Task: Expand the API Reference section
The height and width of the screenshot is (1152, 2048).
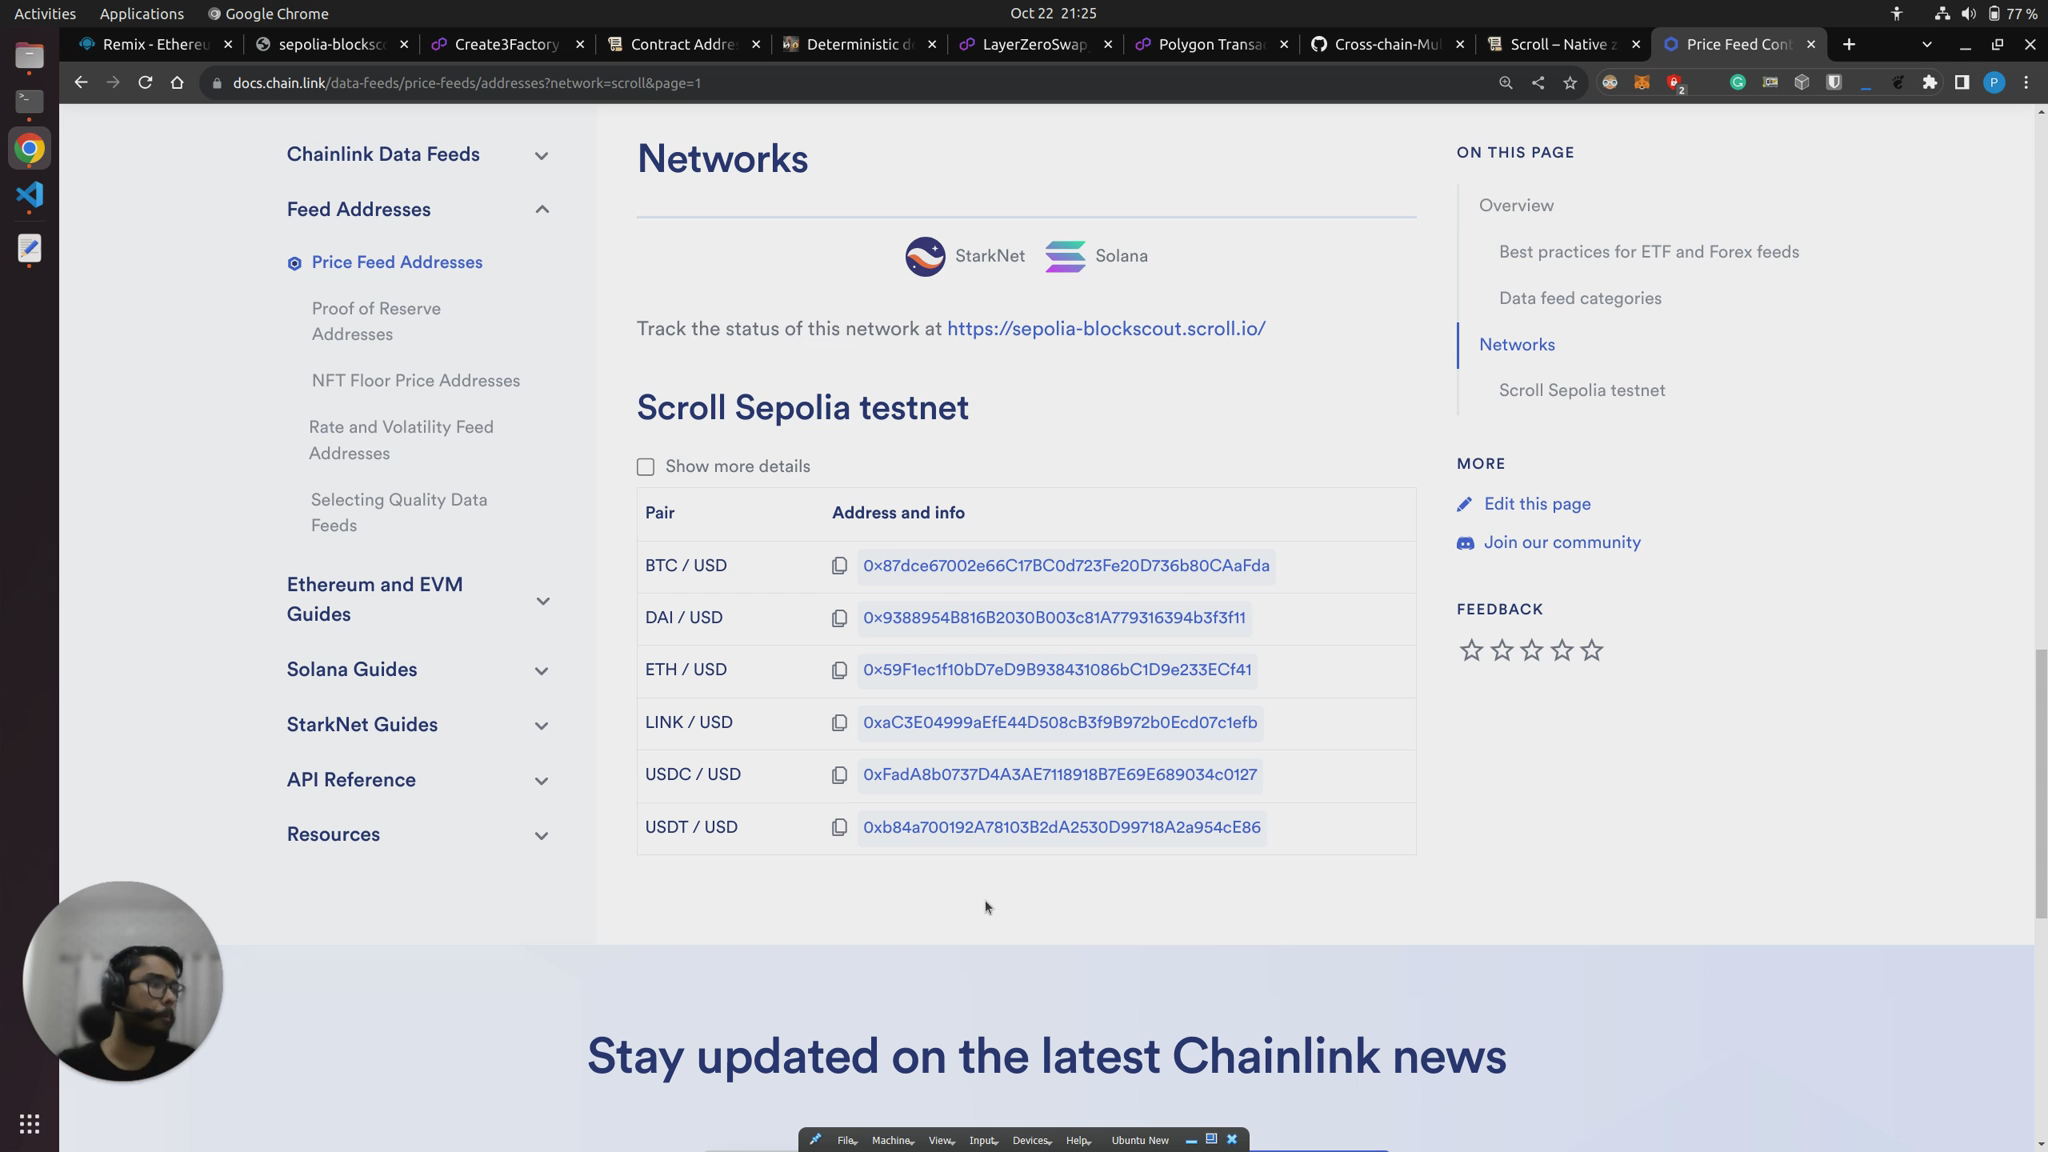Action: [x=541, y=781]
